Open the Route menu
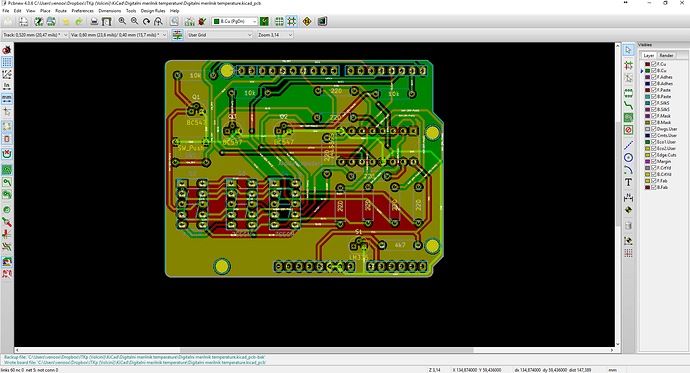The width and height of the screenshot is (690, 373). tap(61, 11)
